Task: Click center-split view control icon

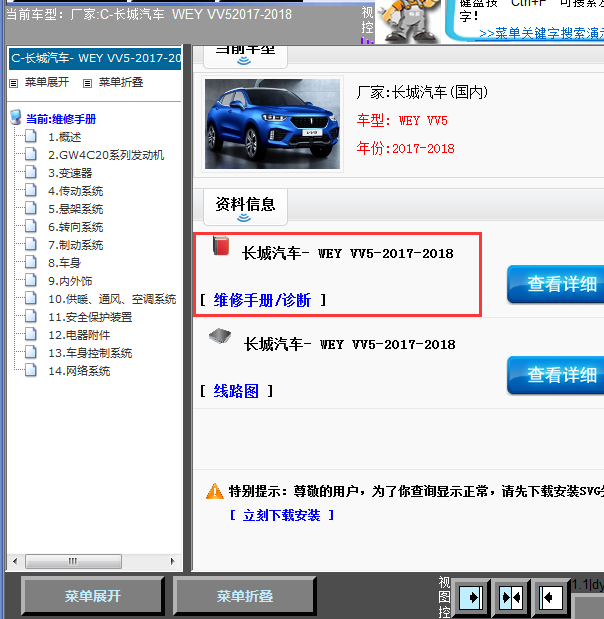Action: 511,598
